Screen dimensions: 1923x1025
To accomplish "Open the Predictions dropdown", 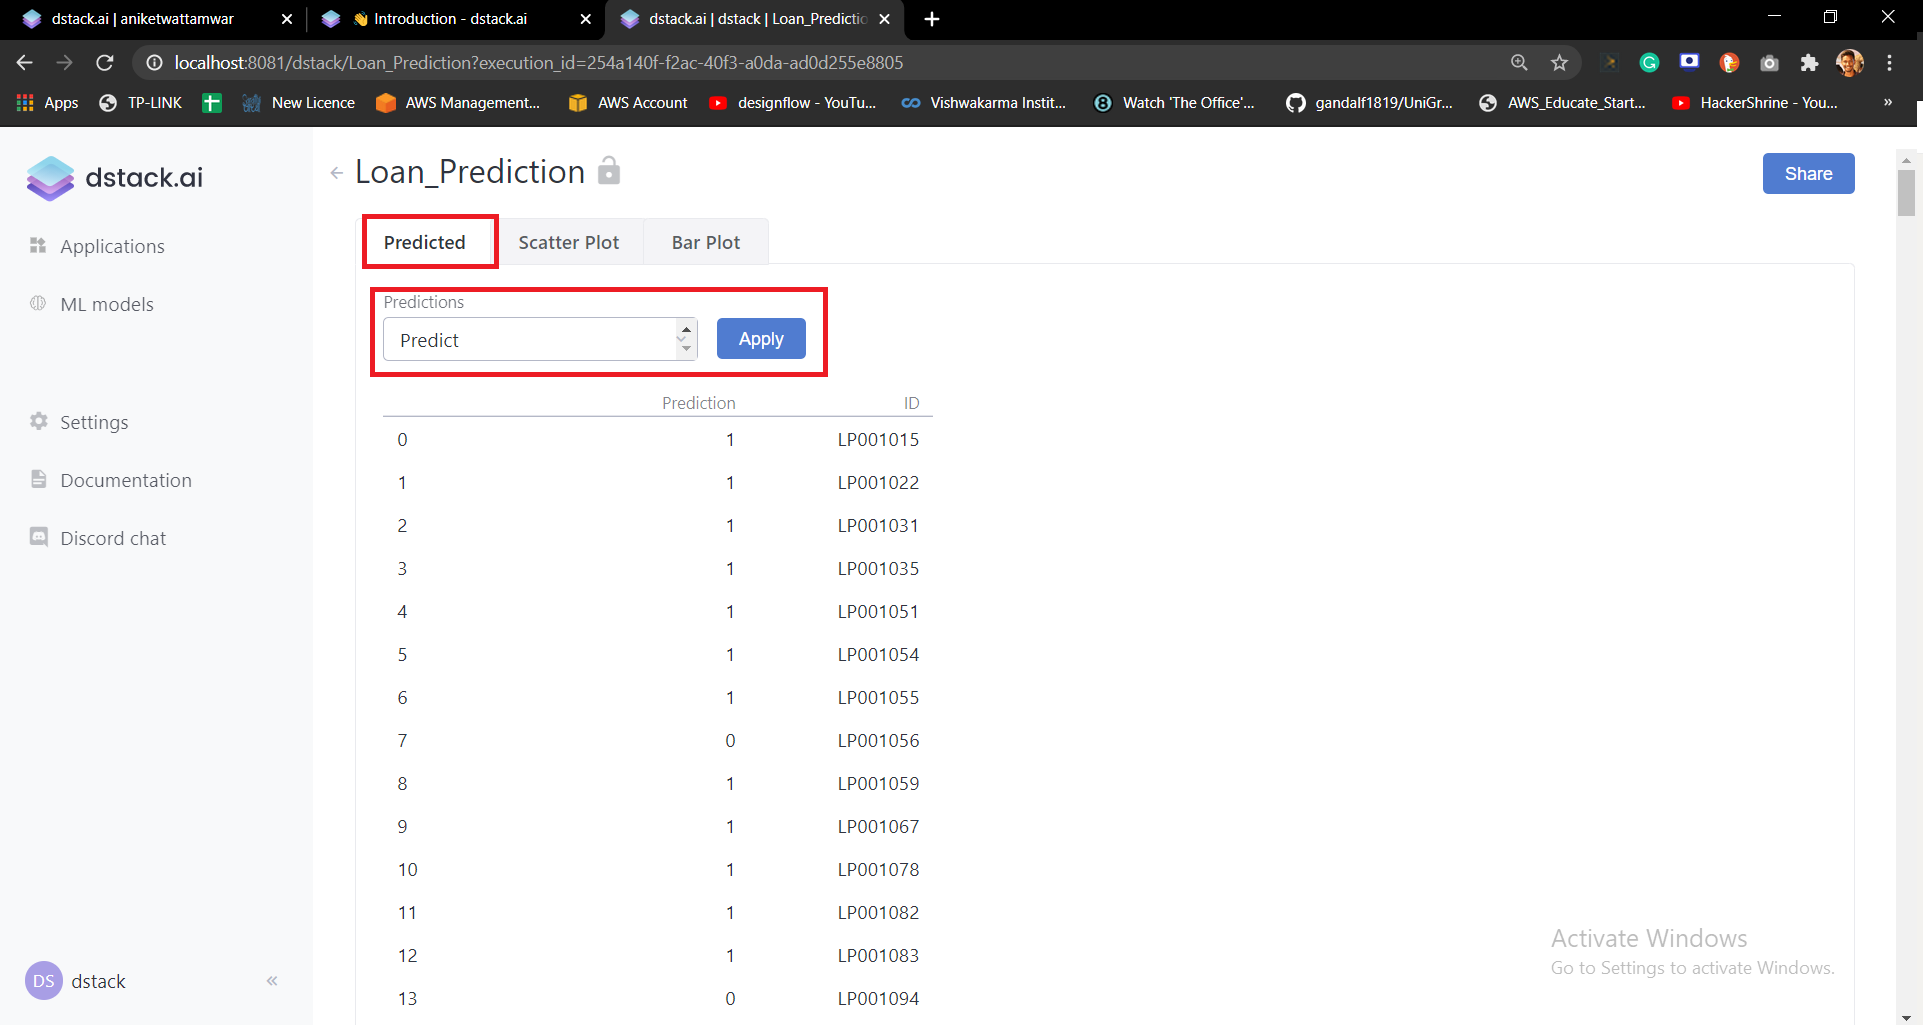I will point(540,339).
